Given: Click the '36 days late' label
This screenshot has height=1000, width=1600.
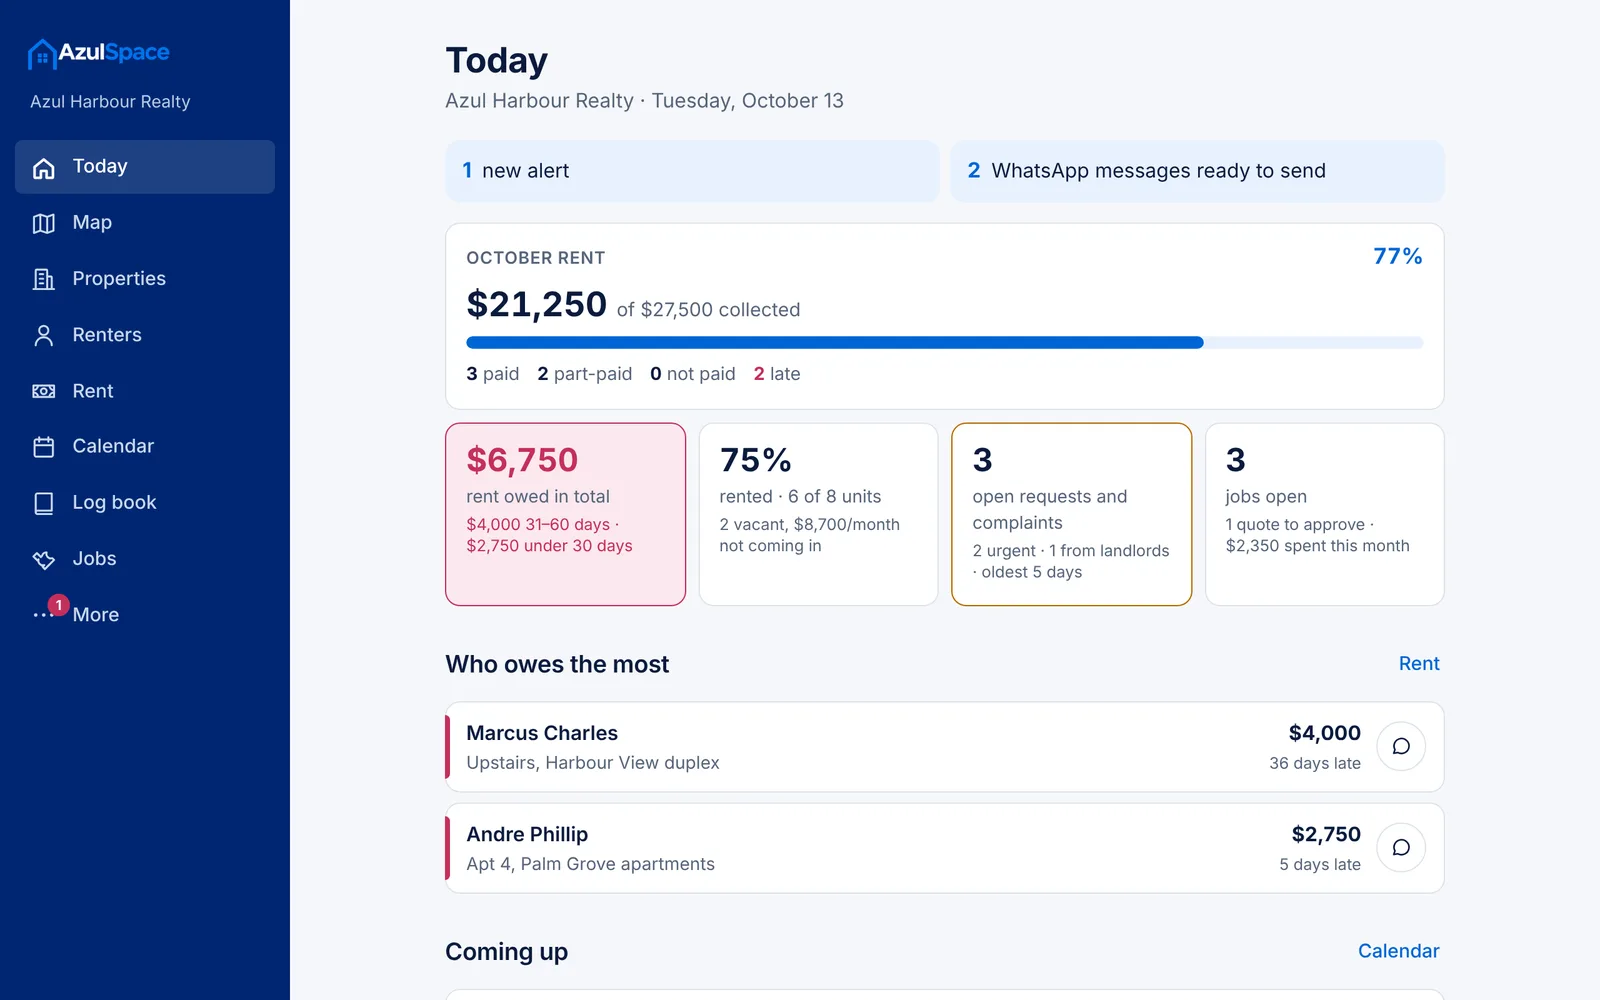Looking at the screenshot, I should pyautogui.click(x=1314, y=763).
